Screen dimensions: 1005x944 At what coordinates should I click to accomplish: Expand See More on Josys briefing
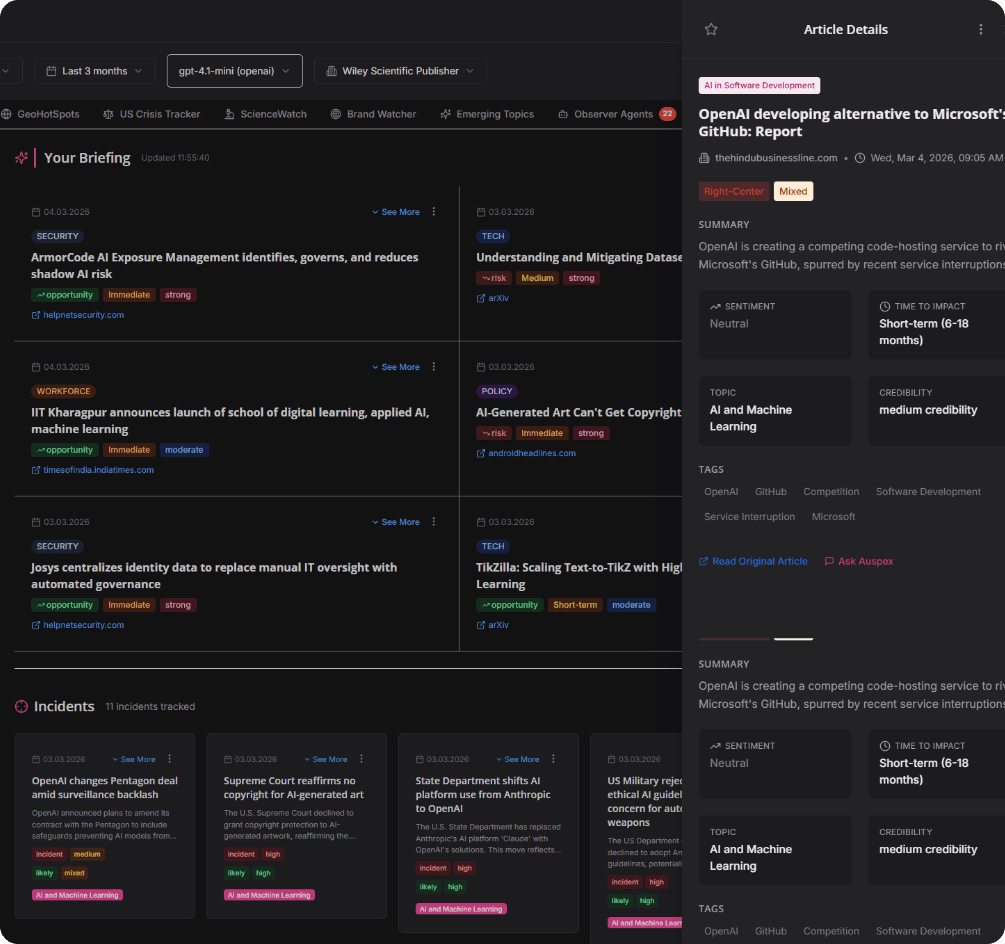click(396, 522)
